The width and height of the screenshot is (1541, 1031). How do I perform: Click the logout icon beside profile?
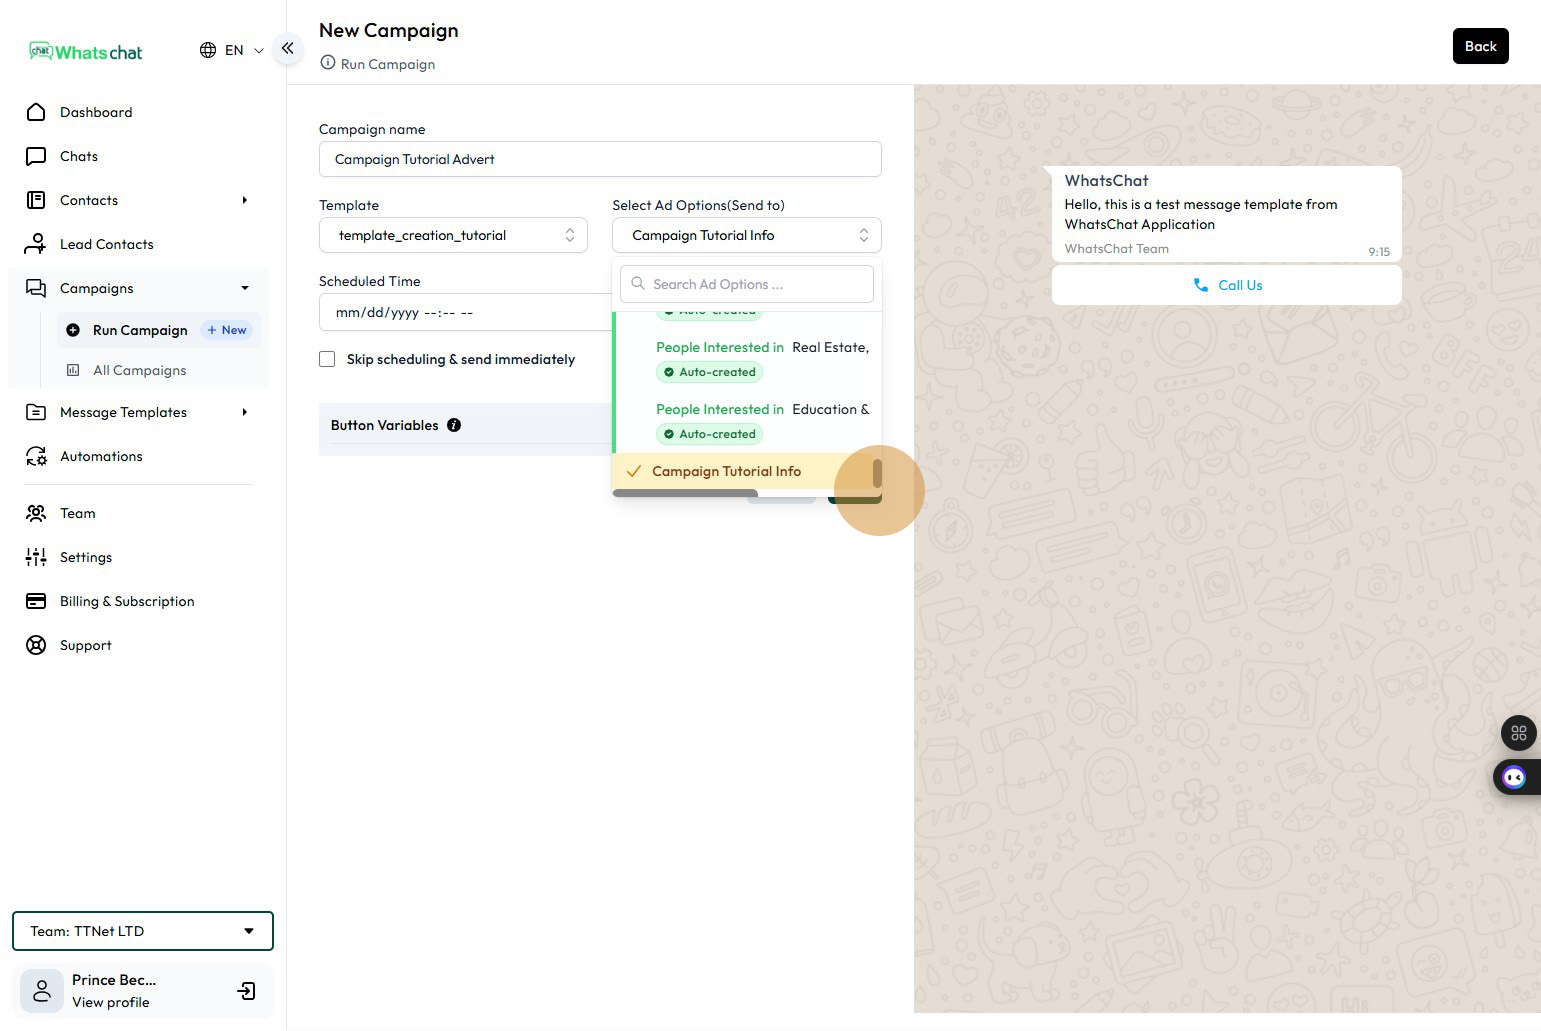246,991
